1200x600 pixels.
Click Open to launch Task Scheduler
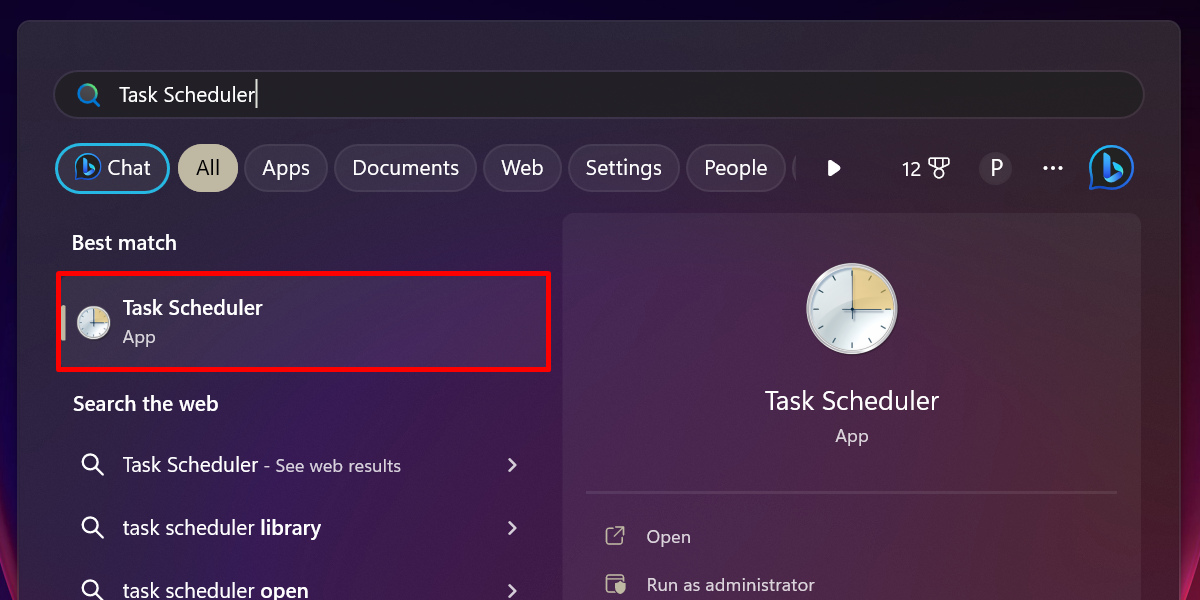(668, 536)
